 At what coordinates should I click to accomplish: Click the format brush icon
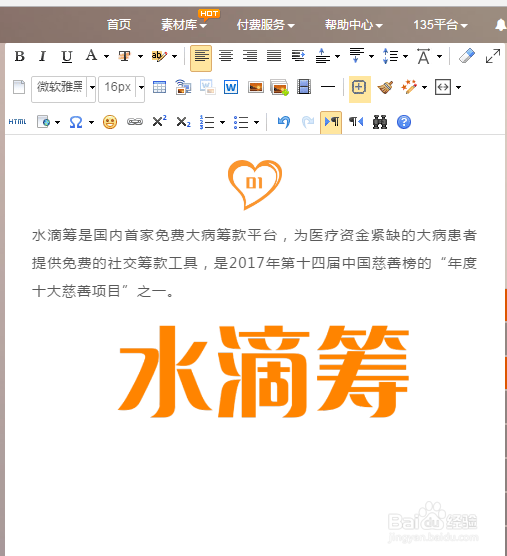click(385, 87)
